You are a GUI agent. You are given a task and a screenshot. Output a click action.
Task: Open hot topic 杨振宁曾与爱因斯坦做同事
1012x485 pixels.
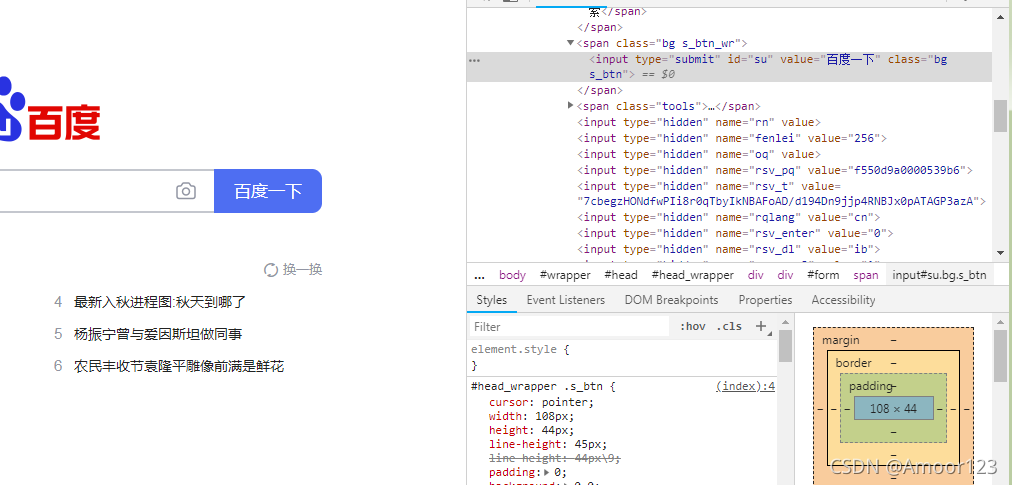click(158, 334)
